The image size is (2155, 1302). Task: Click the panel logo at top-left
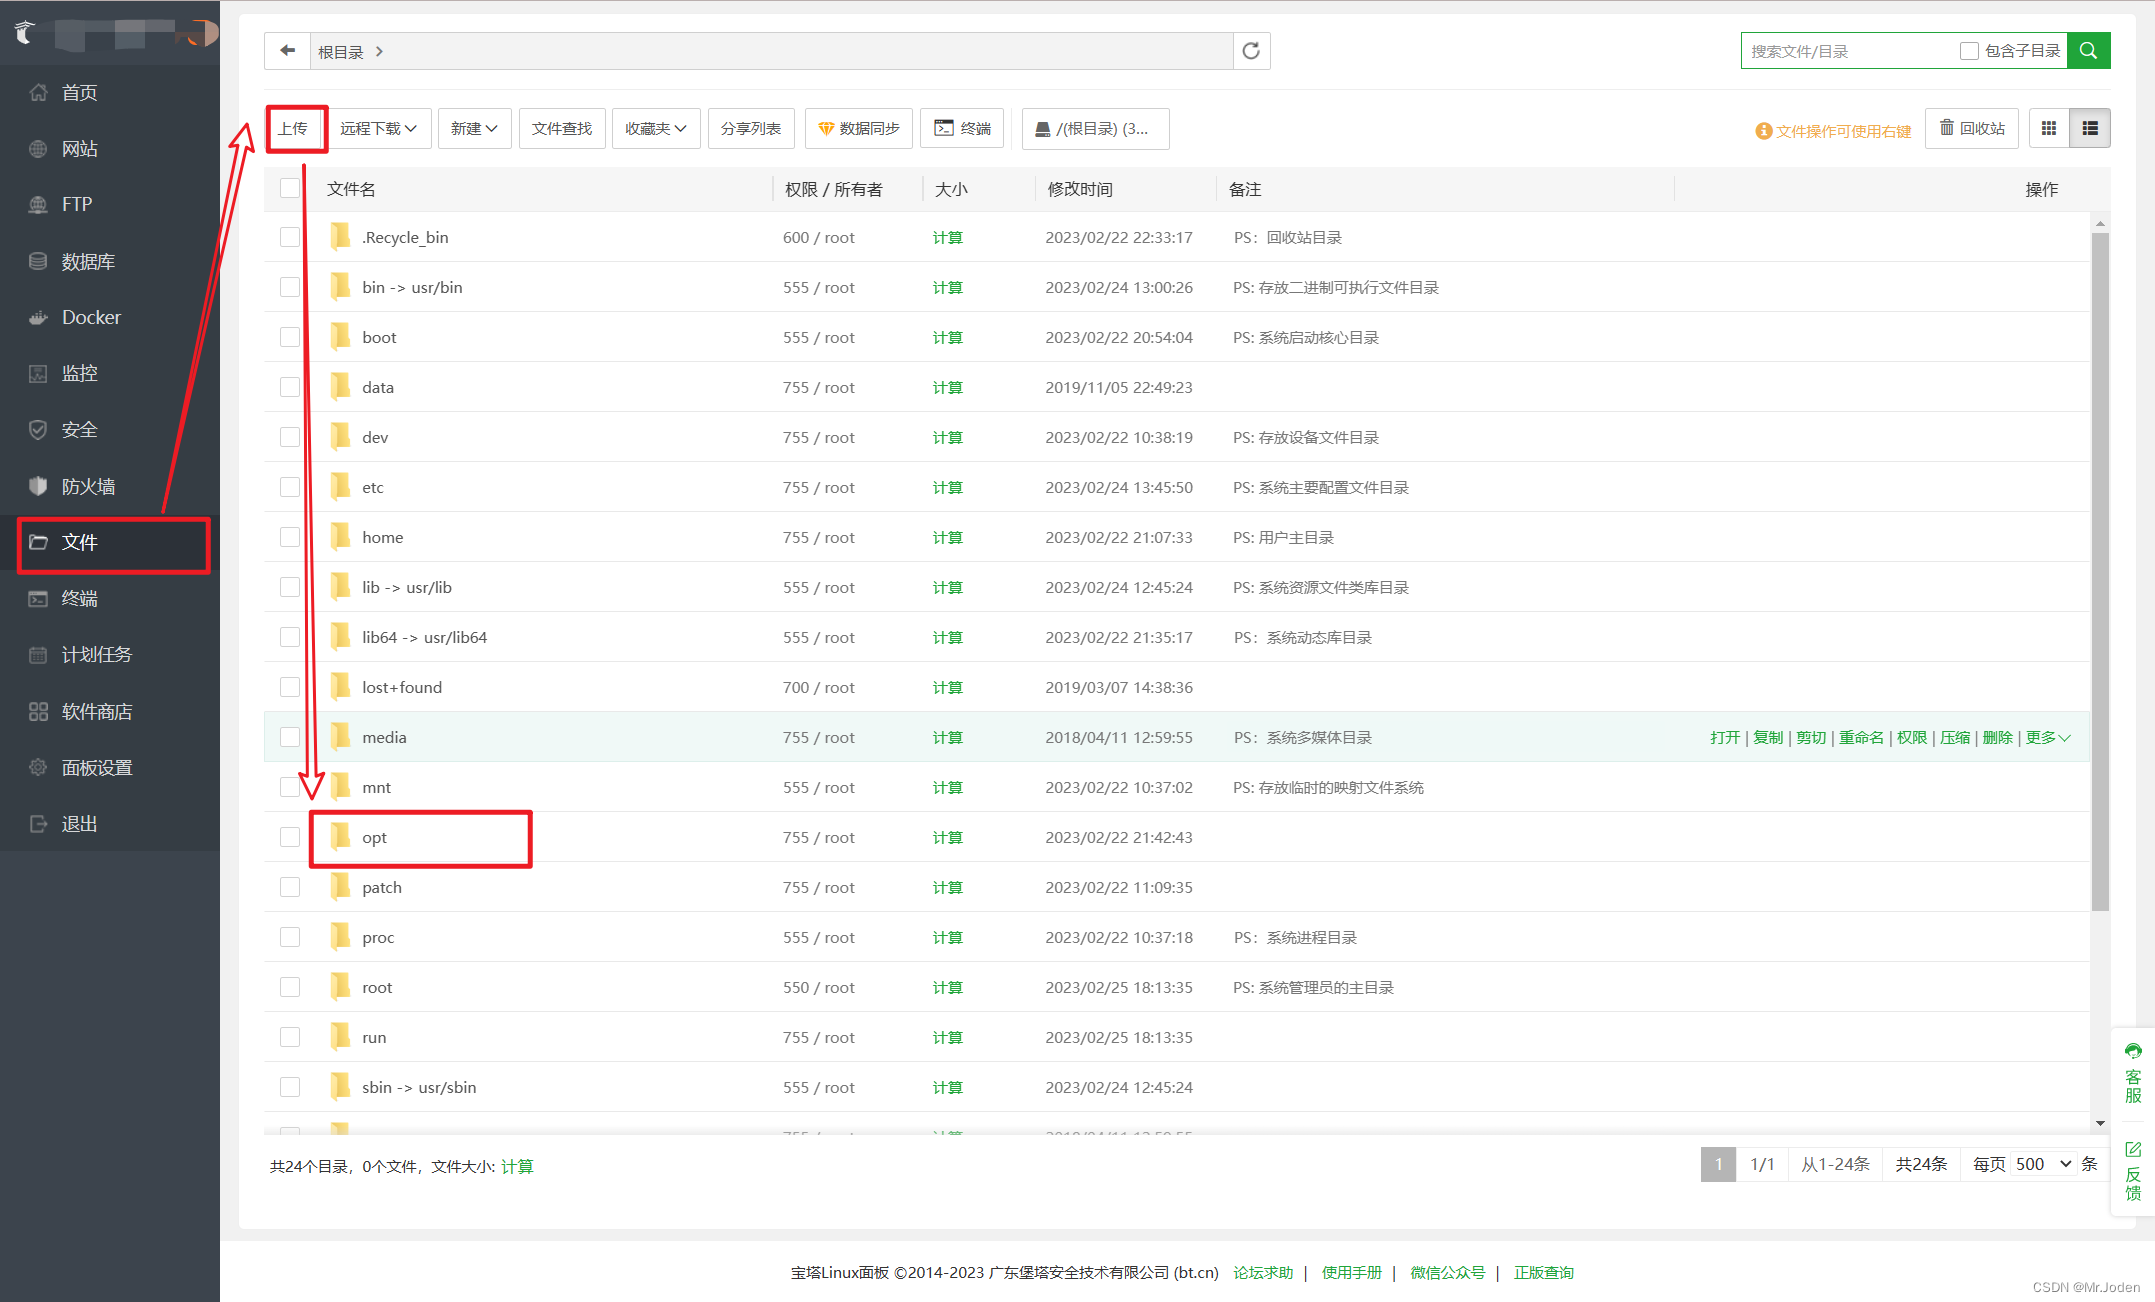click(27, 33)
